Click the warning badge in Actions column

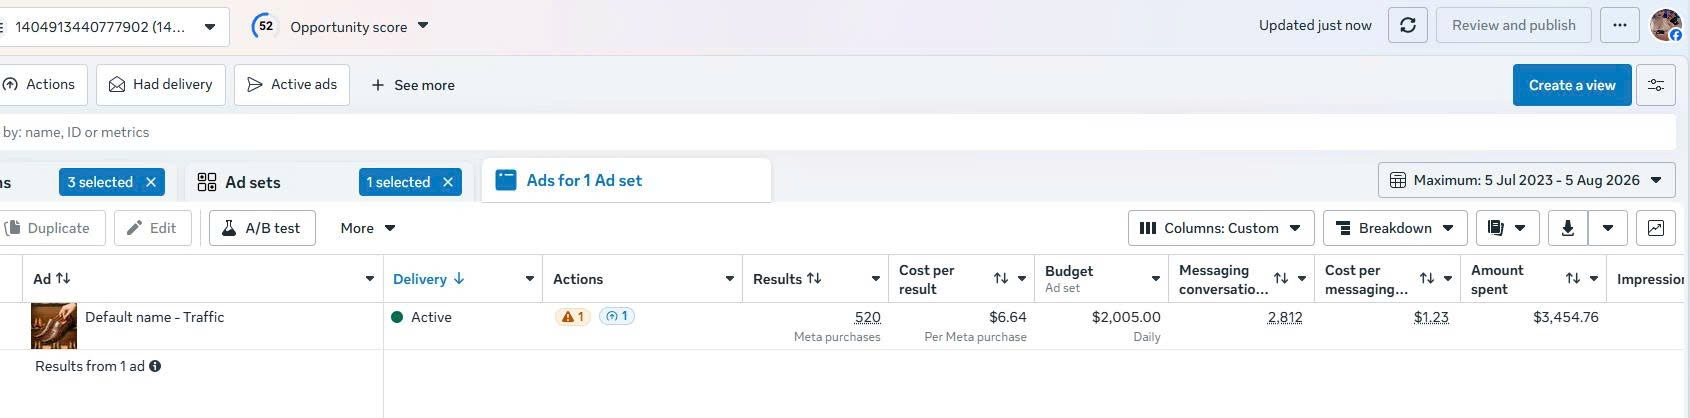(573, 316)
